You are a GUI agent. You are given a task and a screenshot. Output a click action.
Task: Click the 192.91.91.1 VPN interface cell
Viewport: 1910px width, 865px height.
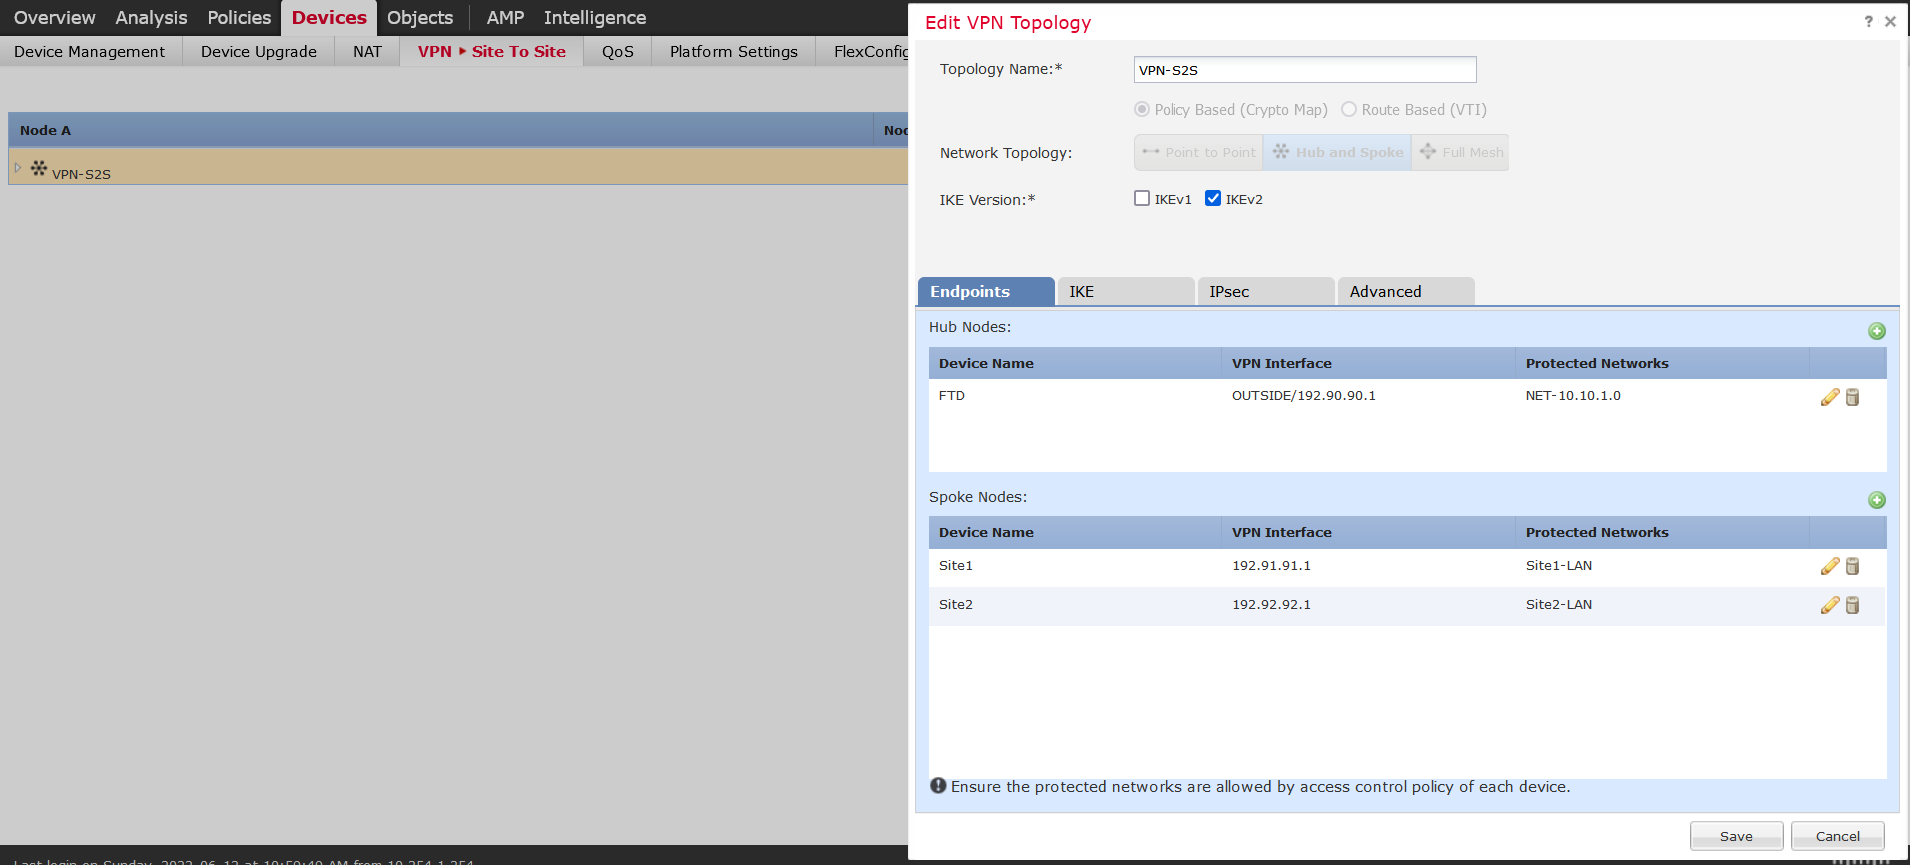point(1271,565)
